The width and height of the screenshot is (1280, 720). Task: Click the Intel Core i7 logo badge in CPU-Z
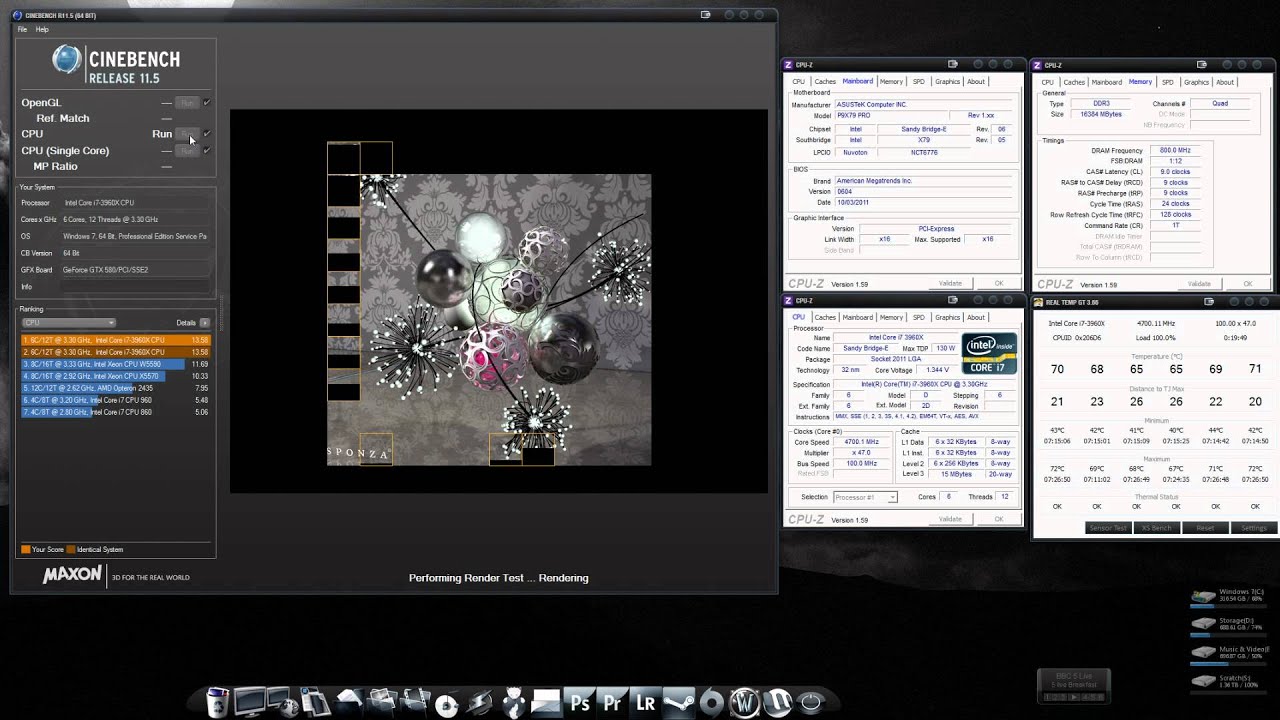point(989,354)
